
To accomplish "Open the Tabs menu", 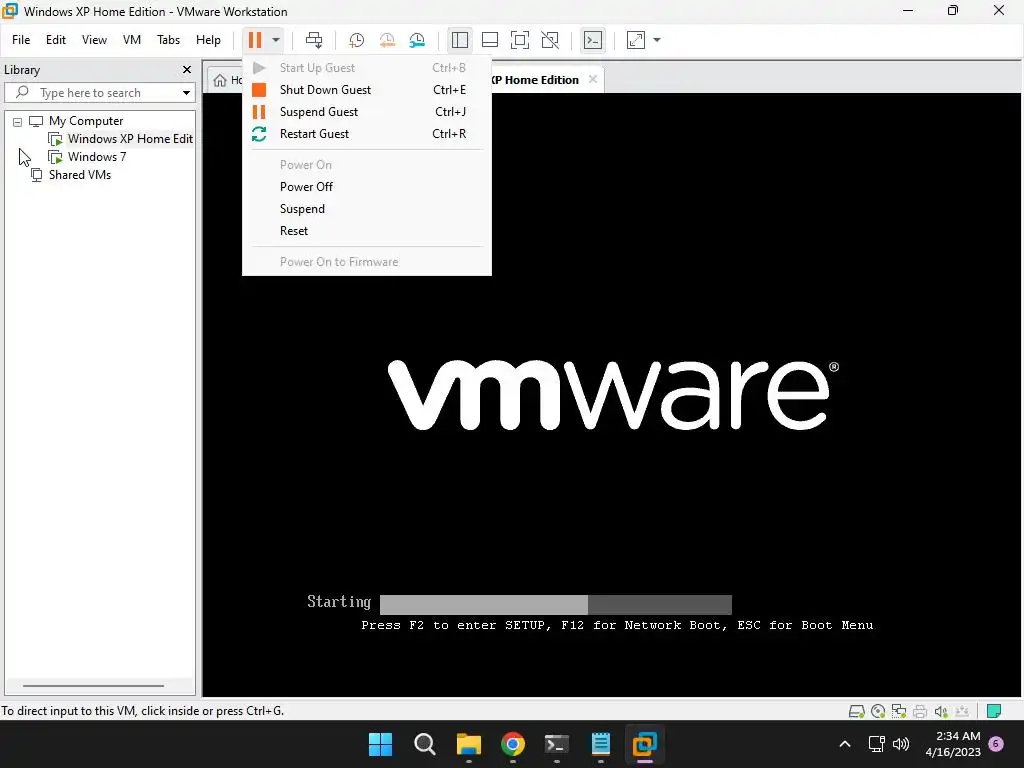I will pyautogui.click(x=168, y=40).
